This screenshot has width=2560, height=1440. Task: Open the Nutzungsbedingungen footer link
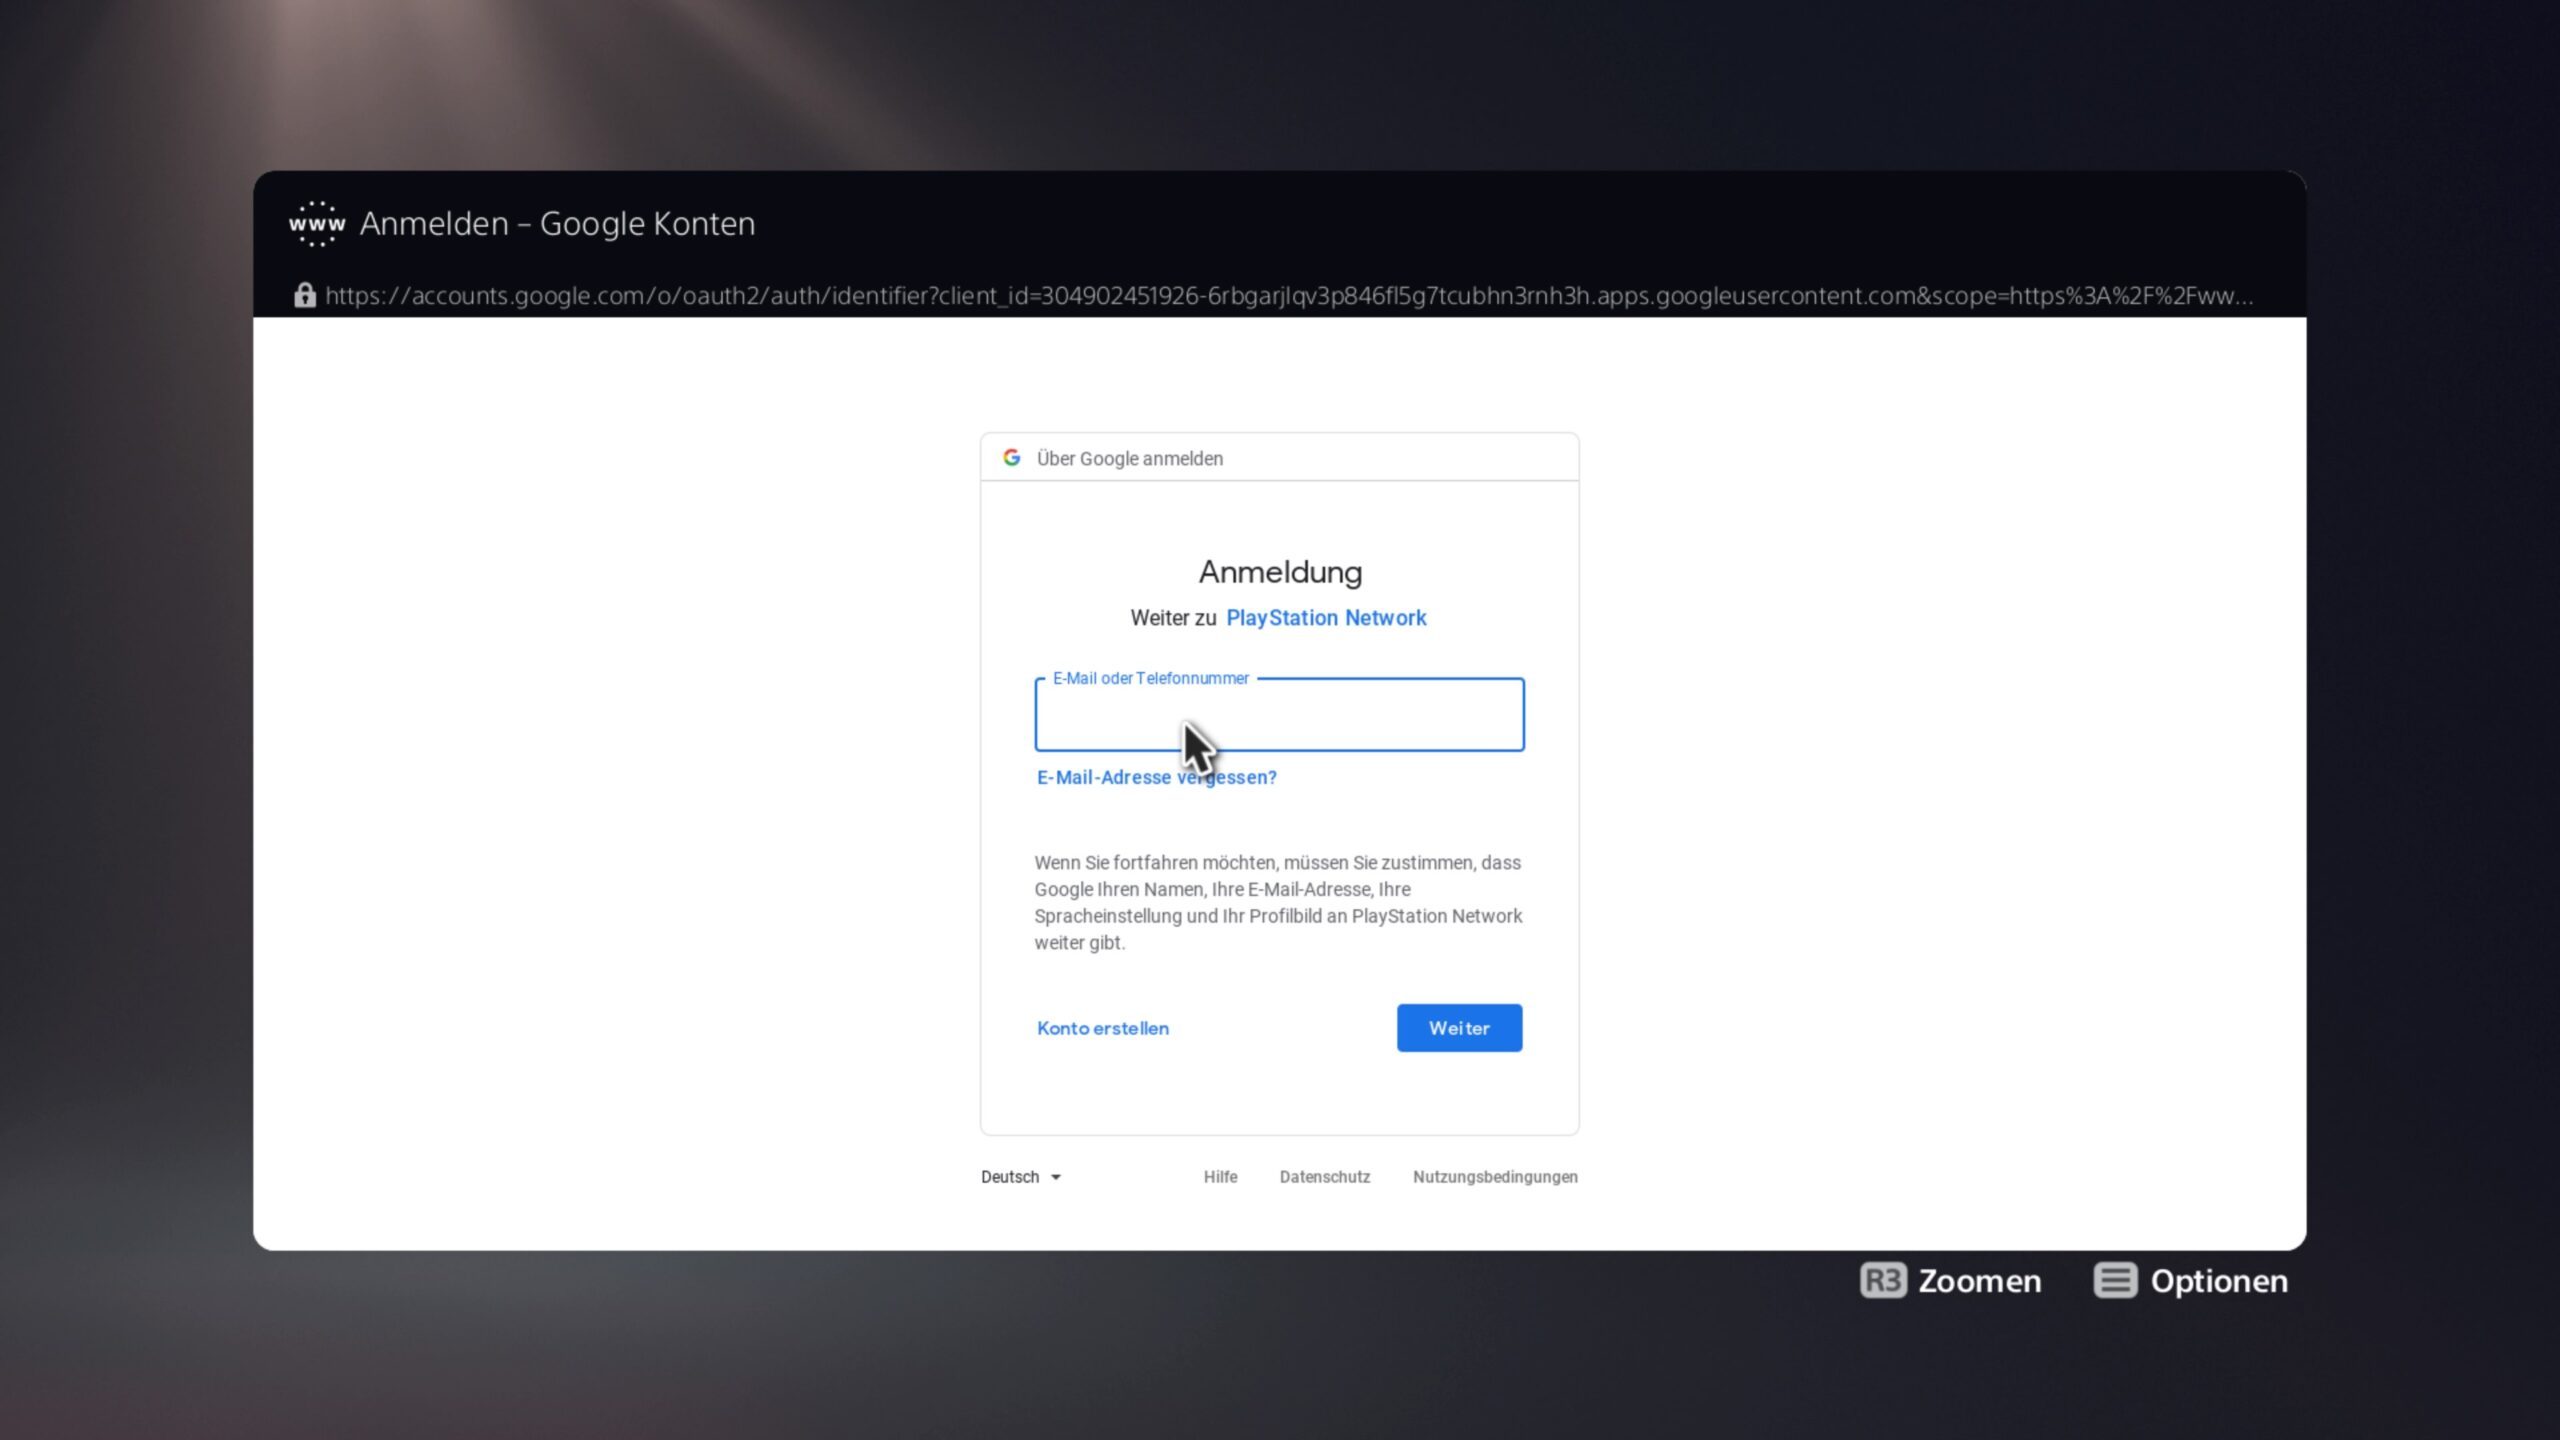coord(1495,1177)
